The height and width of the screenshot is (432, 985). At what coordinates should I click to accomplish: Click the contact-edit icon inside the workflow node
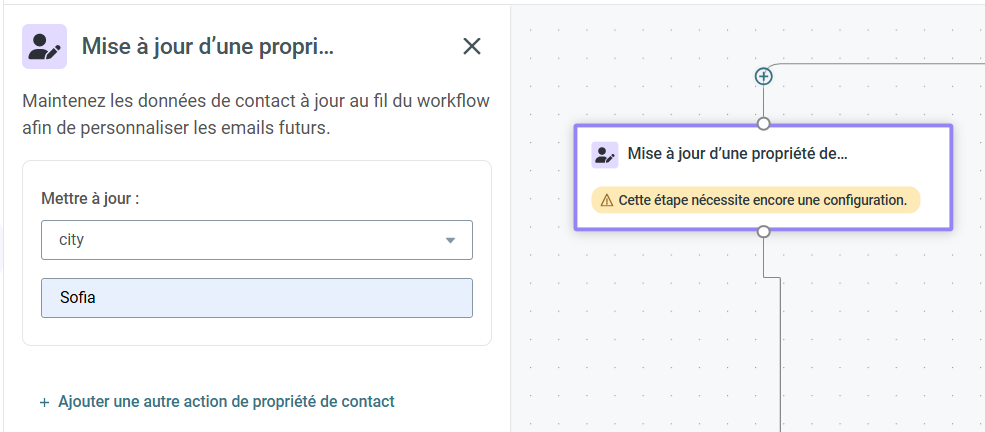[x=604, y=155]
